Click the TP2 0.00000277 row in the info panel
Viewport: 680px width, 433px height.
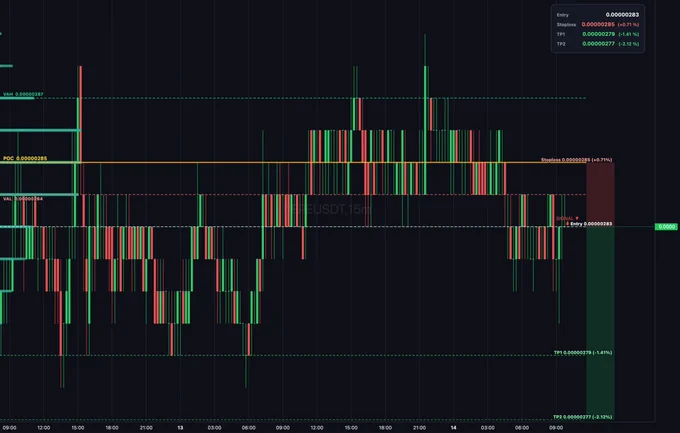[x=598, y=44]
